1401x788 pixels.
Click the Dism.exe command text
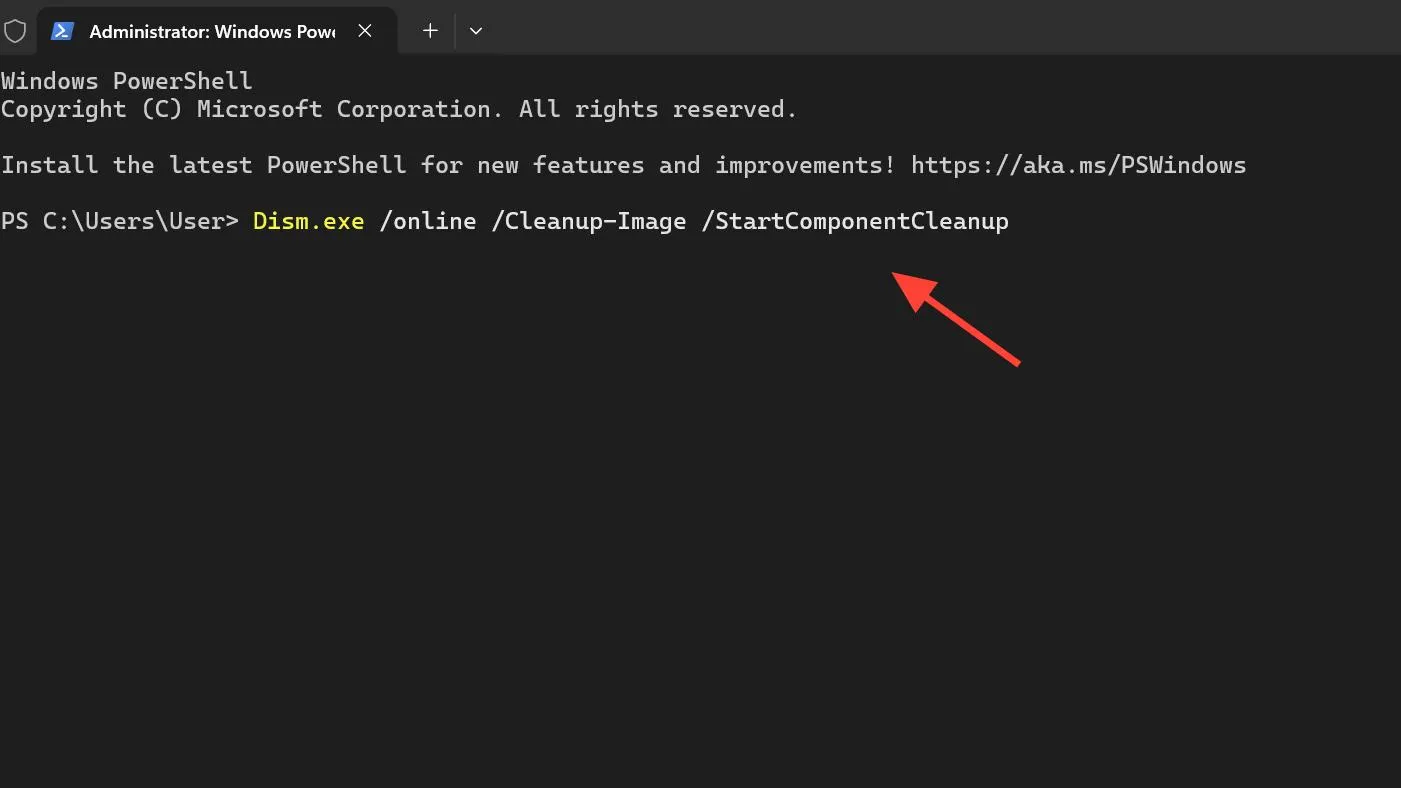click(x=308, y=221)
